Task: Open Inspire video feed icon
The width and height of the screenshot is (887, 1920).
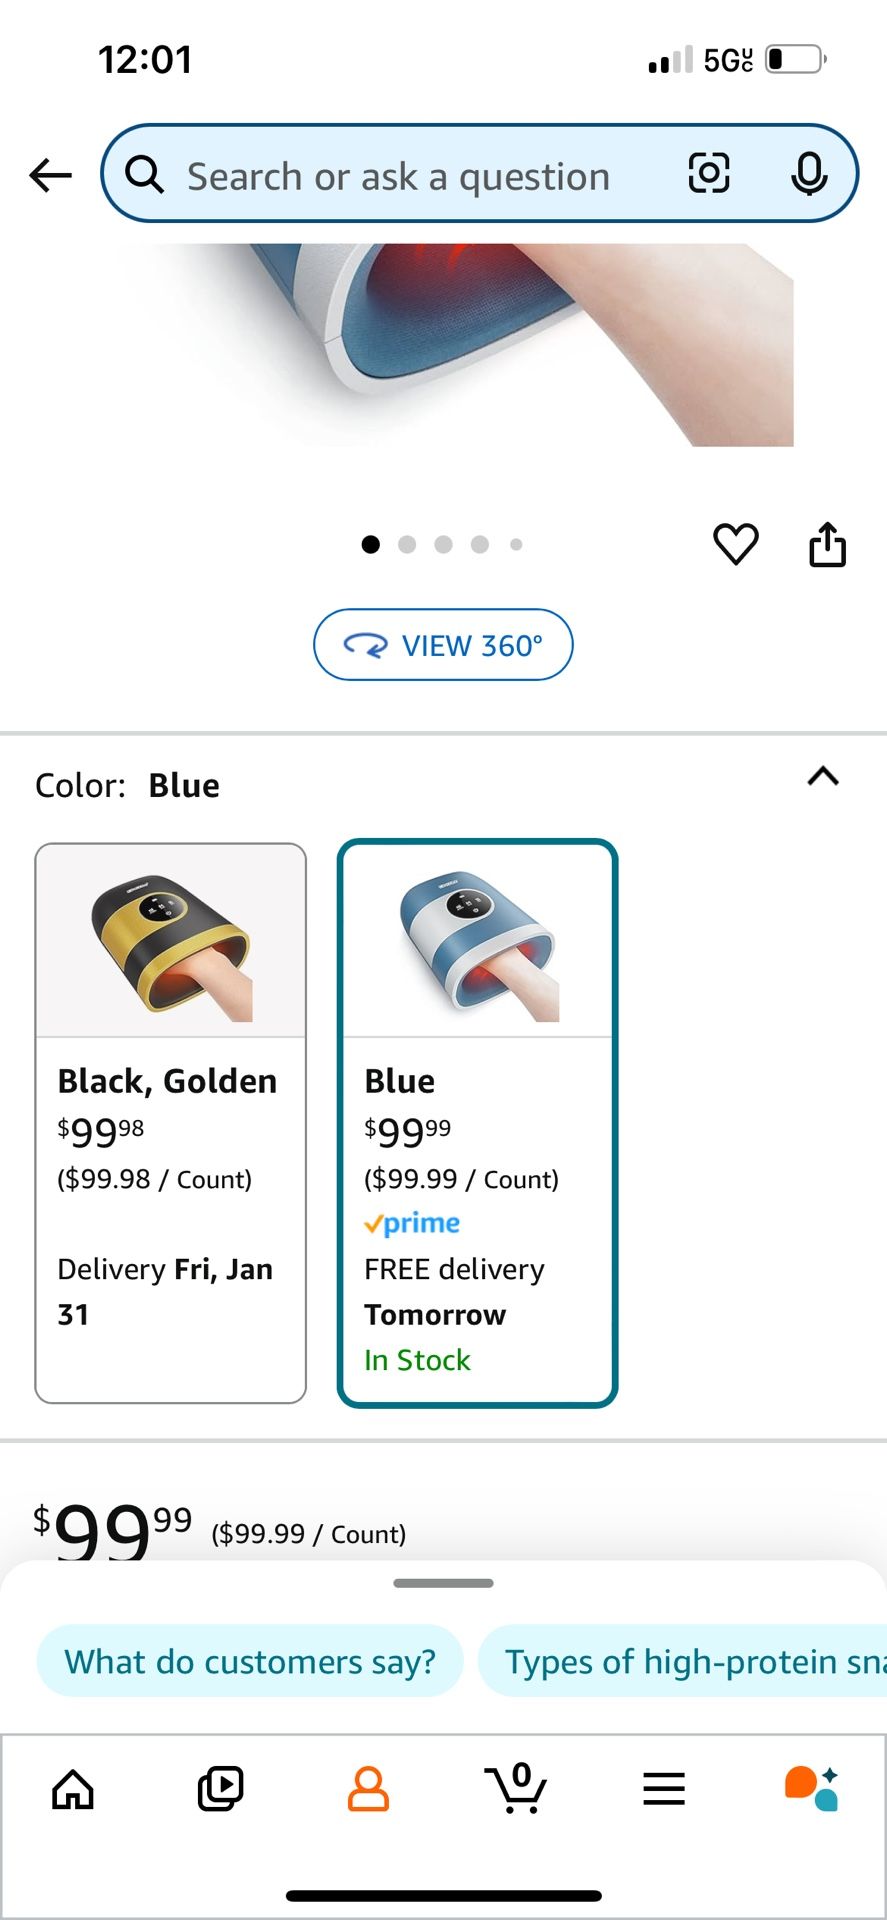Action: 220,1788
